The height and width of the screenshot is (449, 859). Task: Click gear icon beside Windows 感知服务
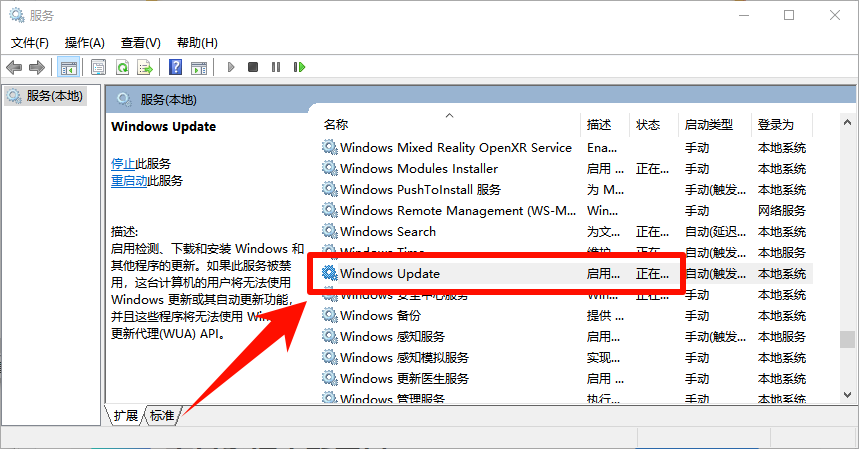pos(329,336)
